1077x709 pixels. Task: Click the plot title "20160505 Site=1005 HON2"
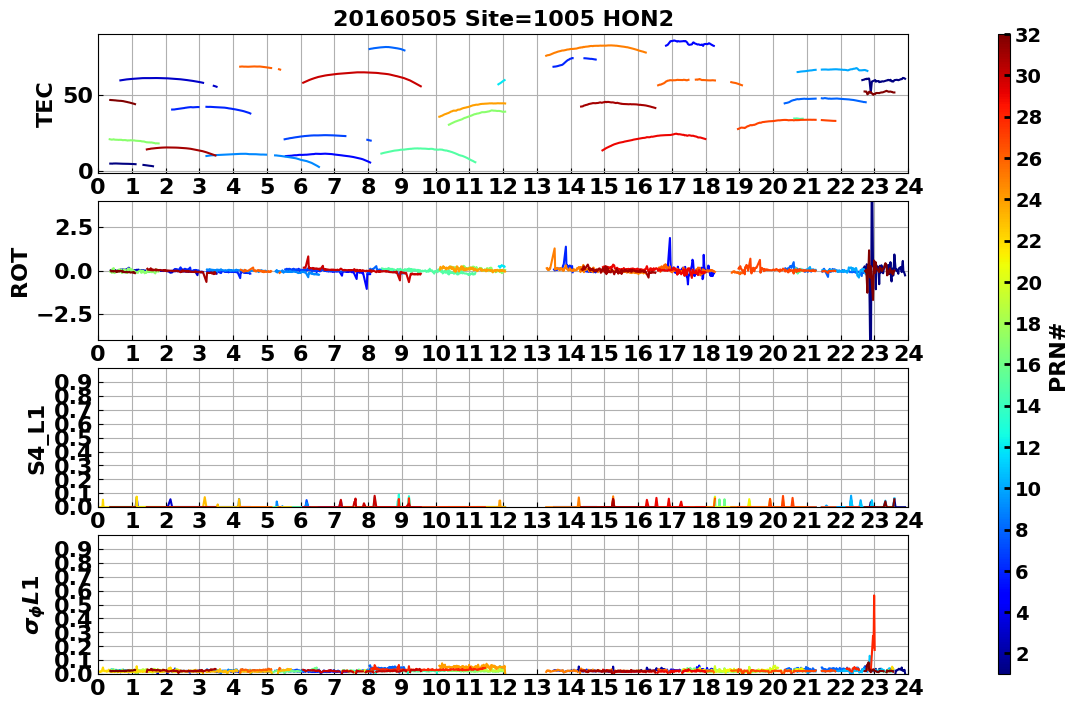click(503, 18)
